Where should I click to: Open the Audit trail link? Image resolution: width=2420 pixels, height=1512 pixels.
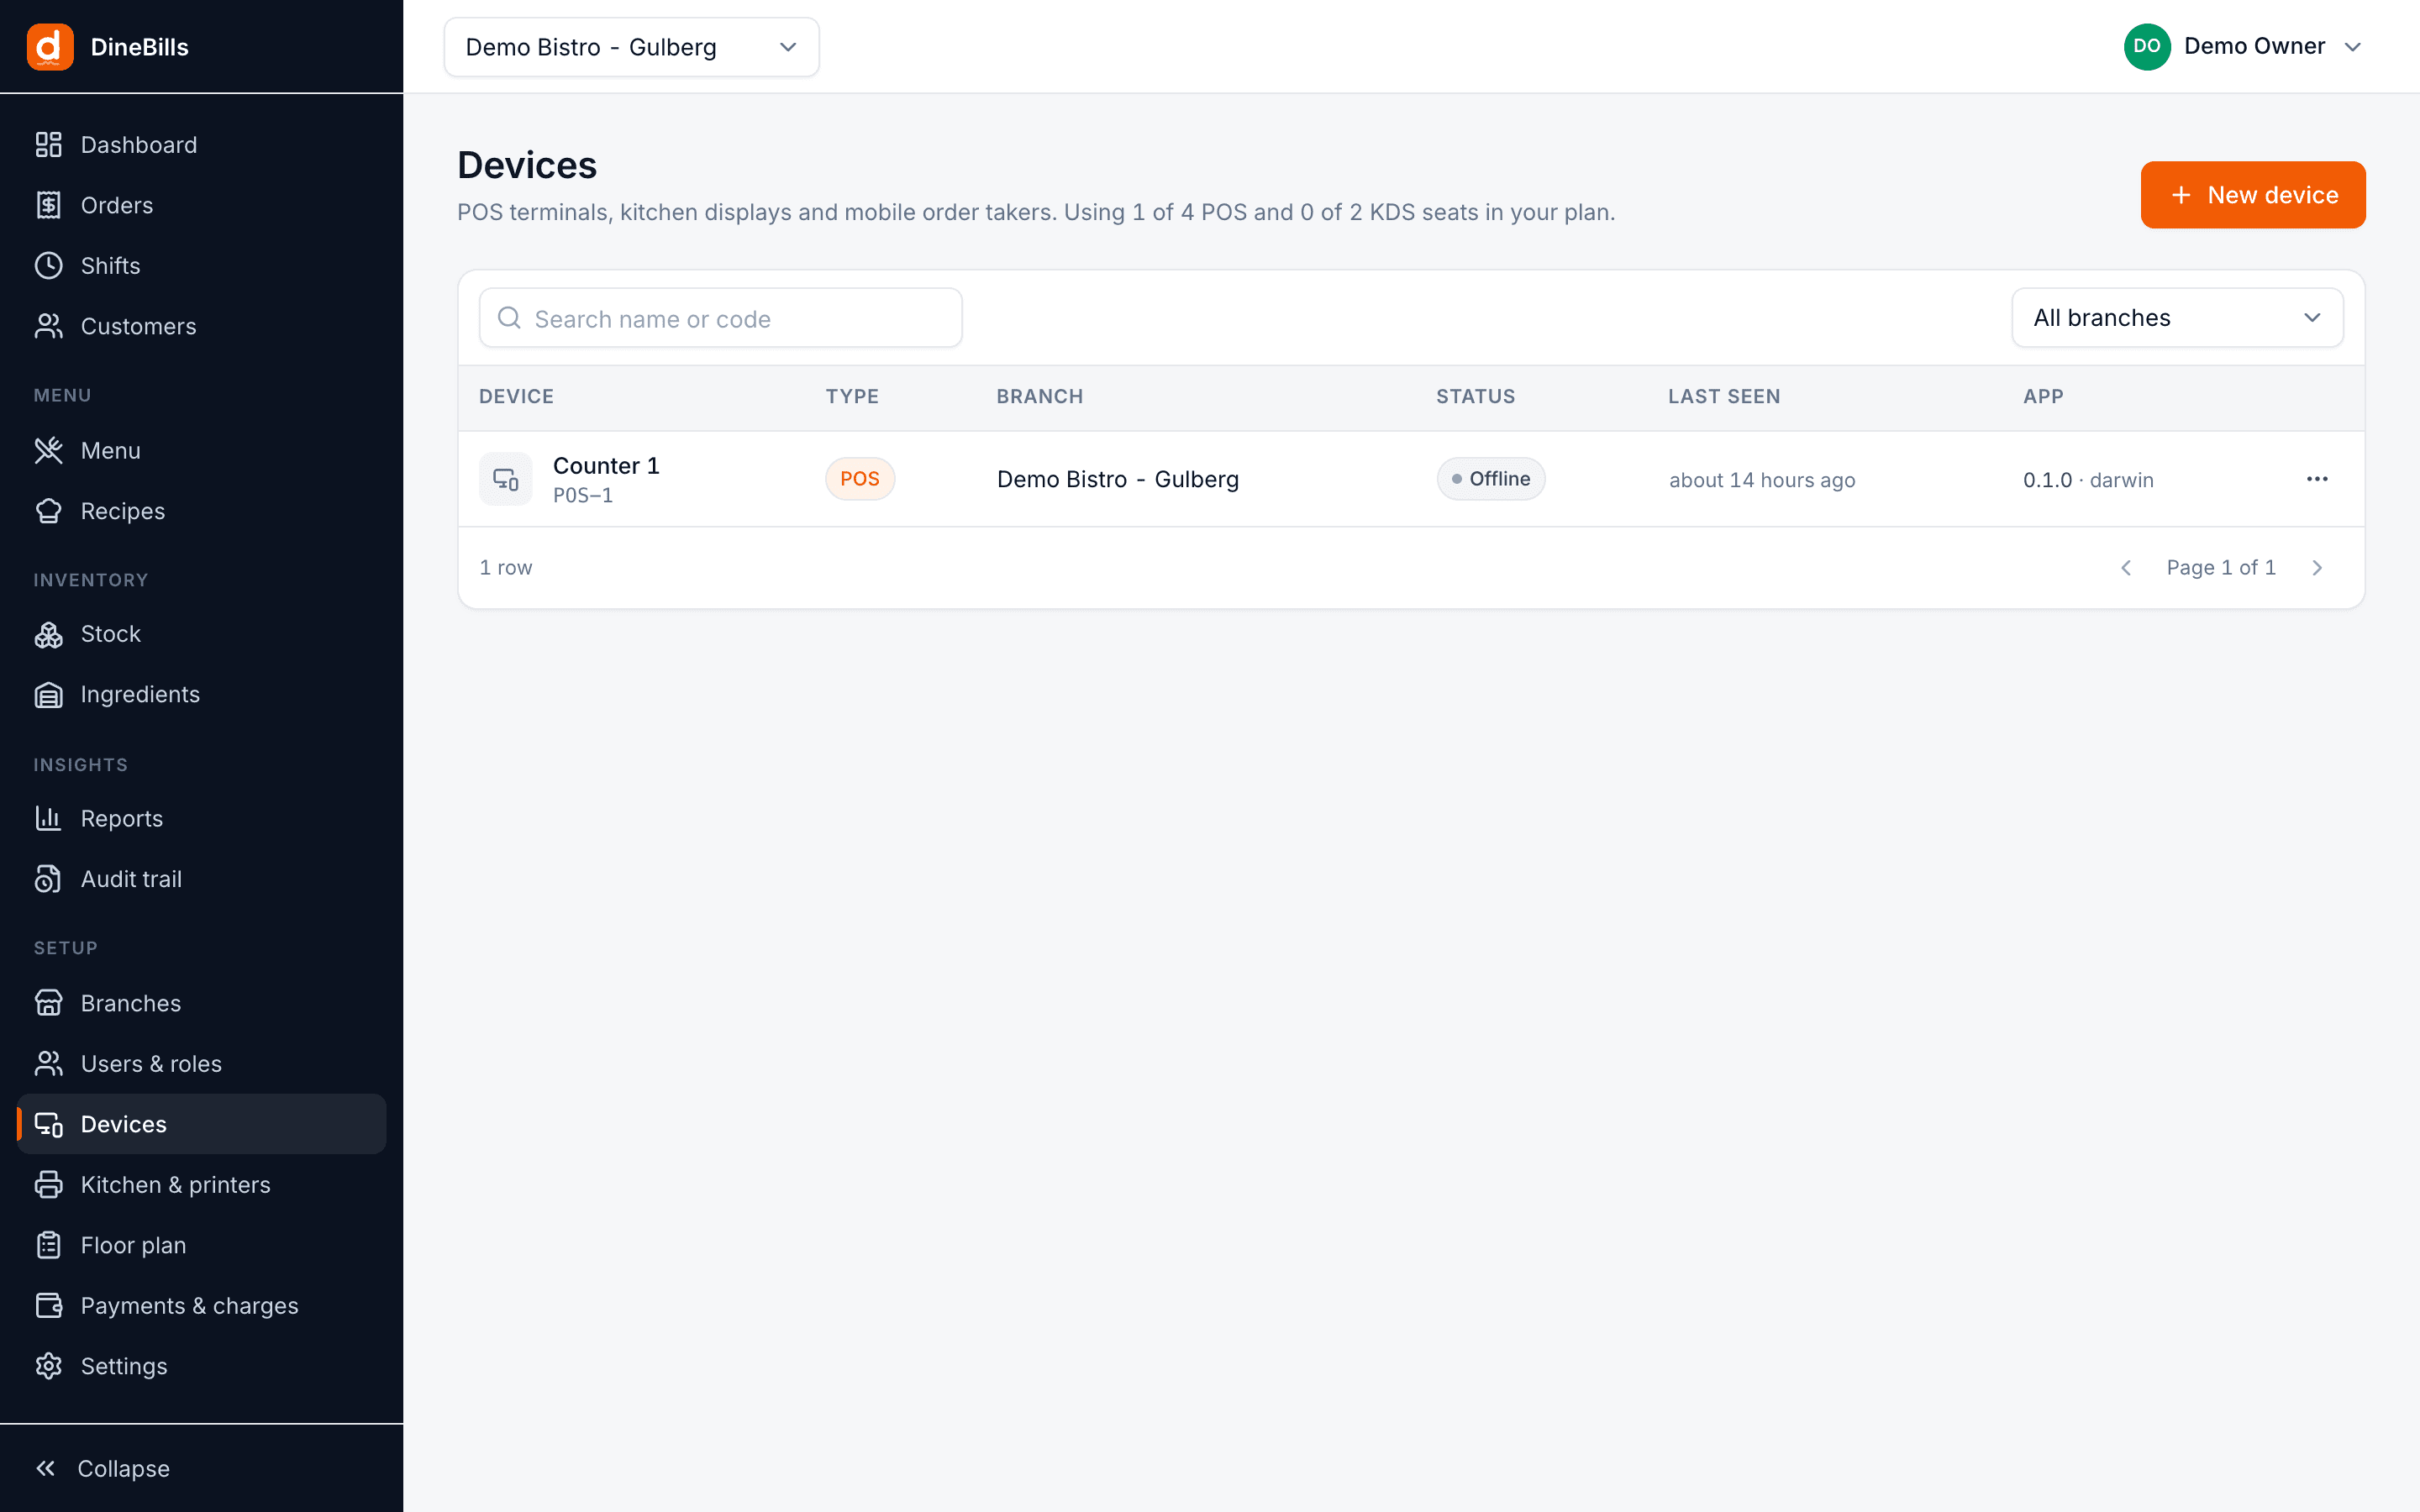click(202, 879)
